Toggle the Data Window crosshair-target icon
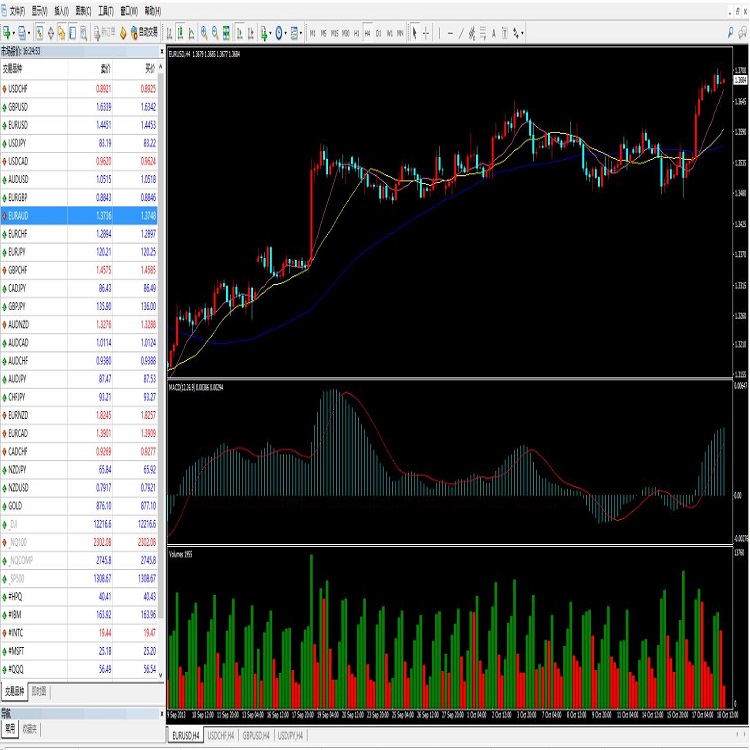750x750 pixels. pyautogui.click(x=51, y=33)
